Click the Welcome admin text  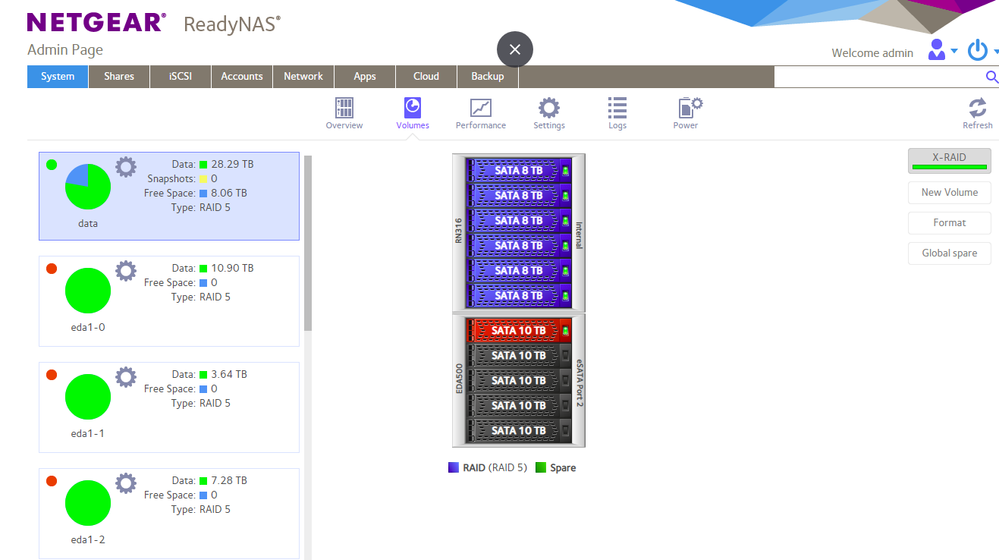coord(872,53)
